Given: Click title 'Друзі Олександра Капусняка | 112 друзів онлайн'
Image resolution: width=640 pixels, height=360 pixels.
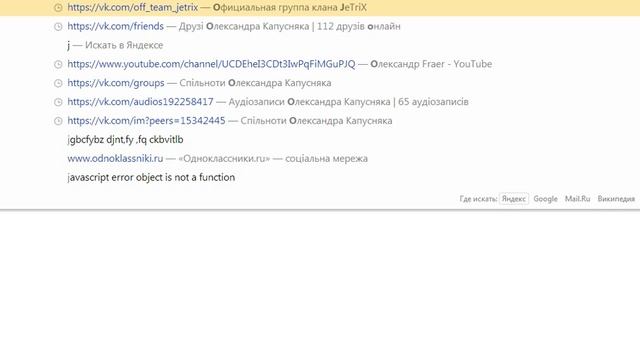Looking at the screenshot, I should click(x=289, y=27).
